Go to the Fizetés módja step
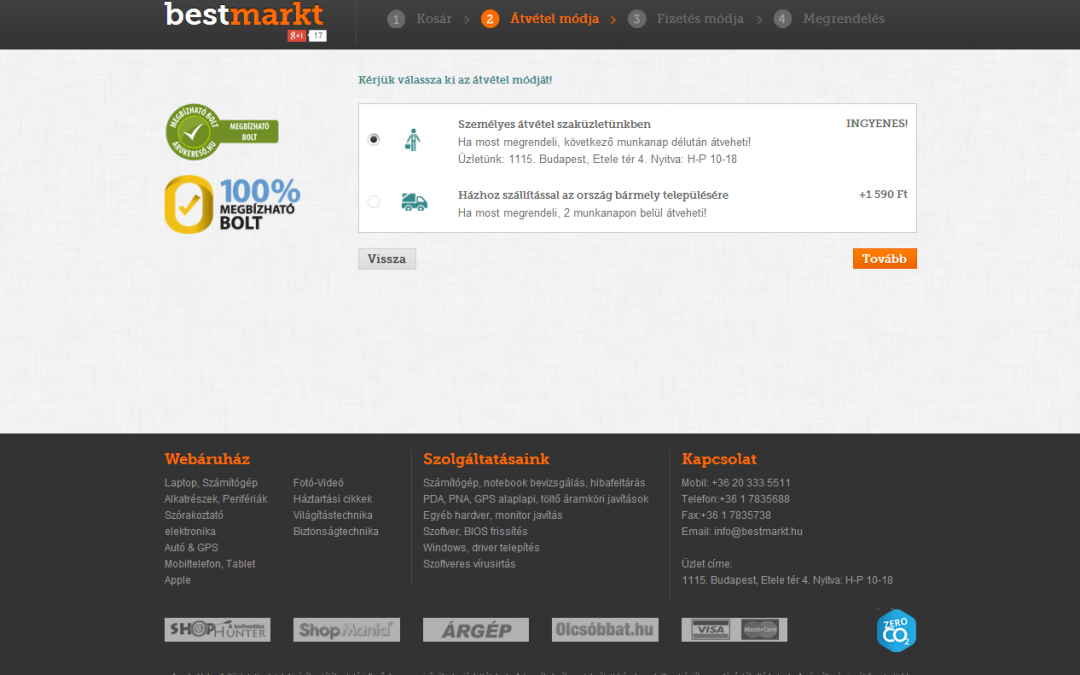The image size is (1080, 675). (700, 19)
